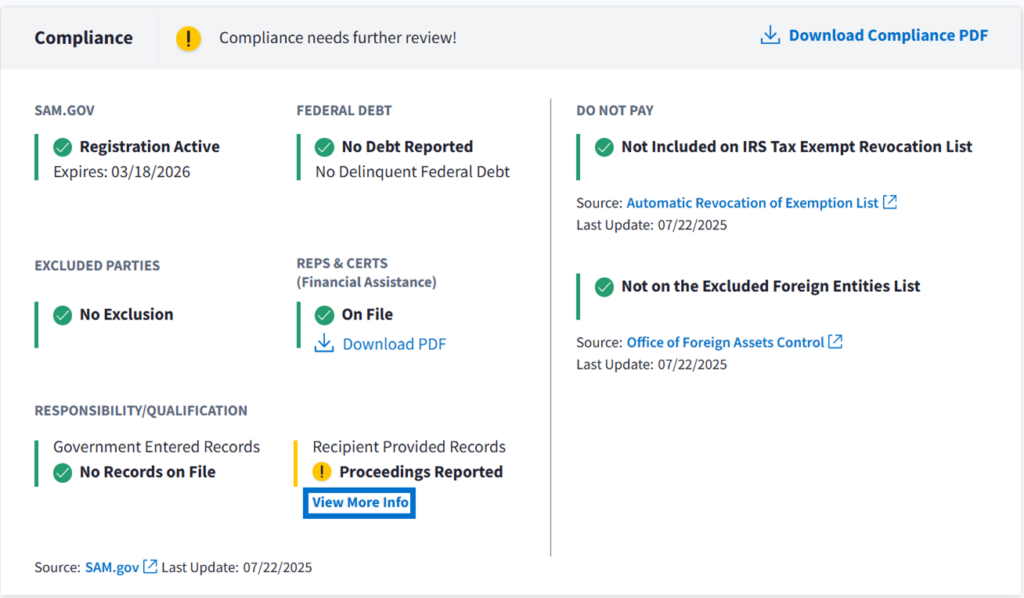Click the download icon under On File

324,344
